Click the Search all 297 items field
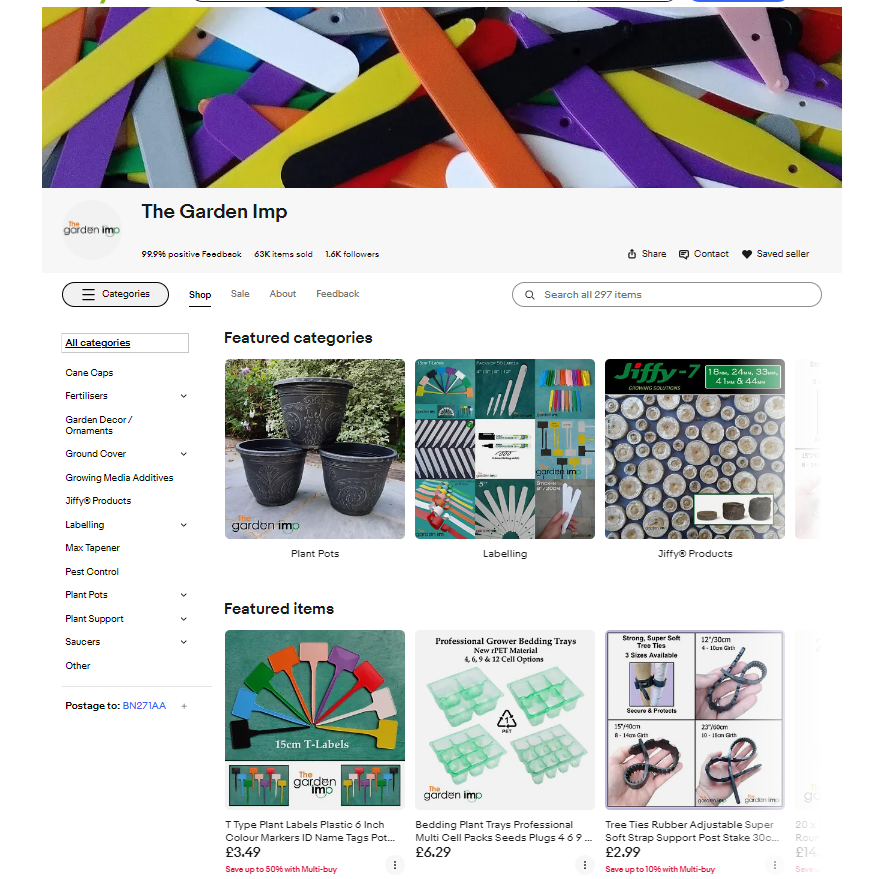The width and height of the screenshot is (878, 879). (667, 294)
